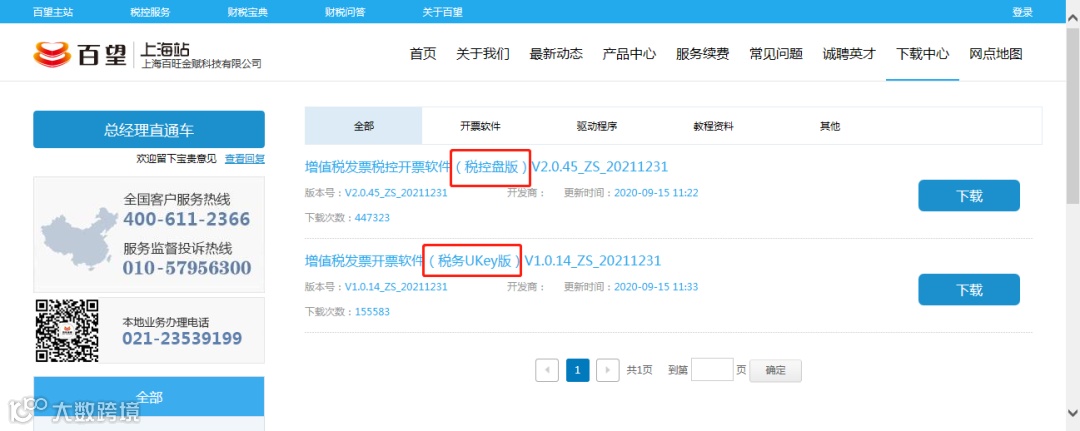Open 税控服务 in top bar
This screenshot has width=1080, height=431.
pyautogui.click(x=150, y=12)
